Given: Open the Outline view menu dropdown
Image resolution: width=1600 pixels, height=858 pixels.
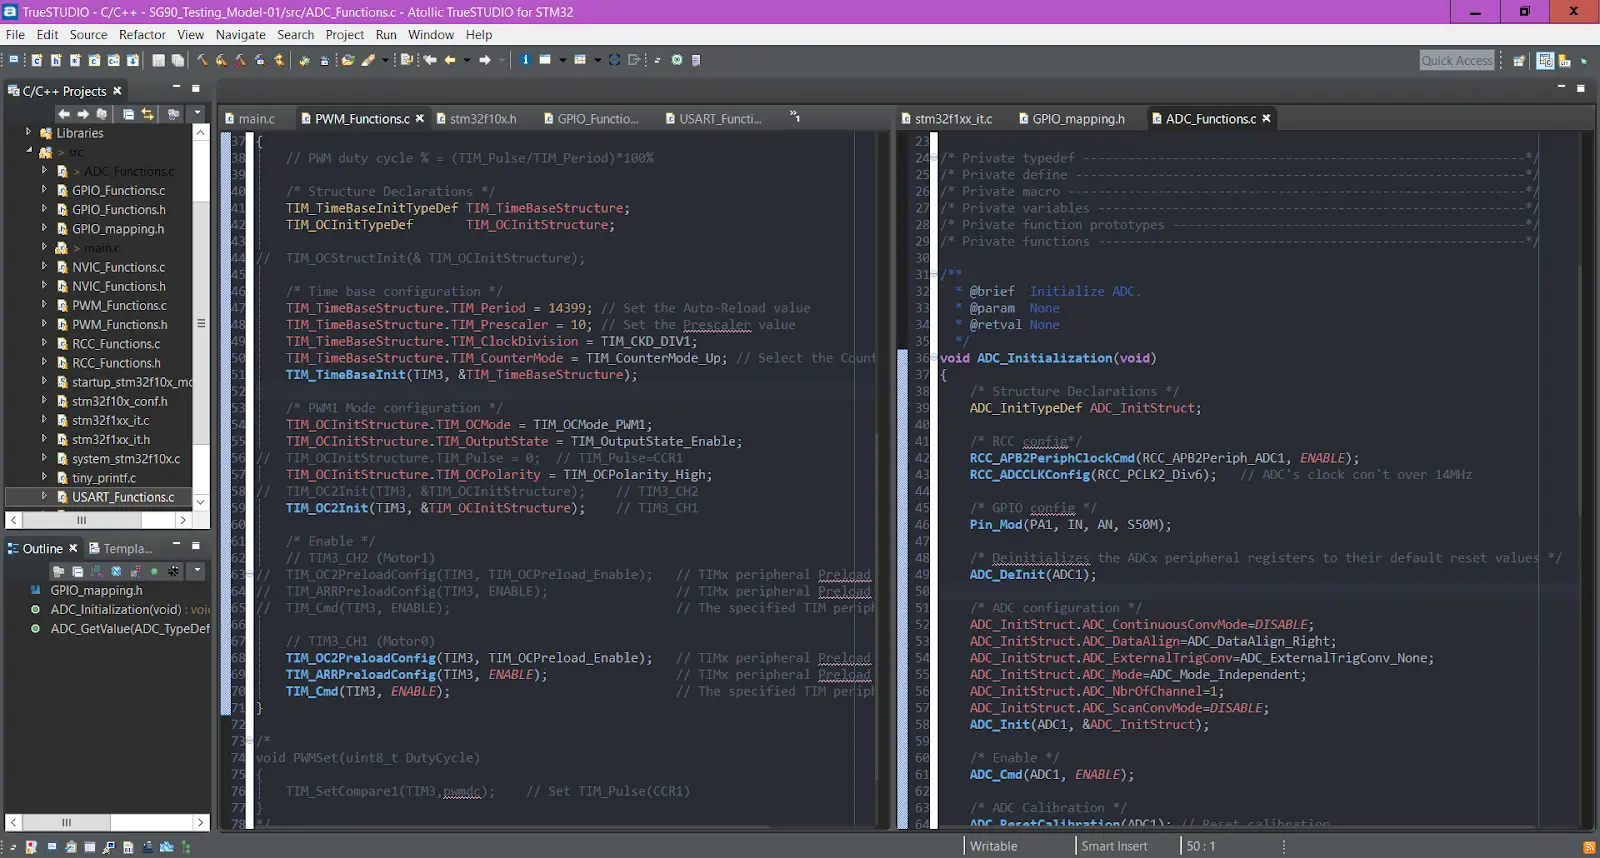Looking at the screenshot, I should (197, 571).
